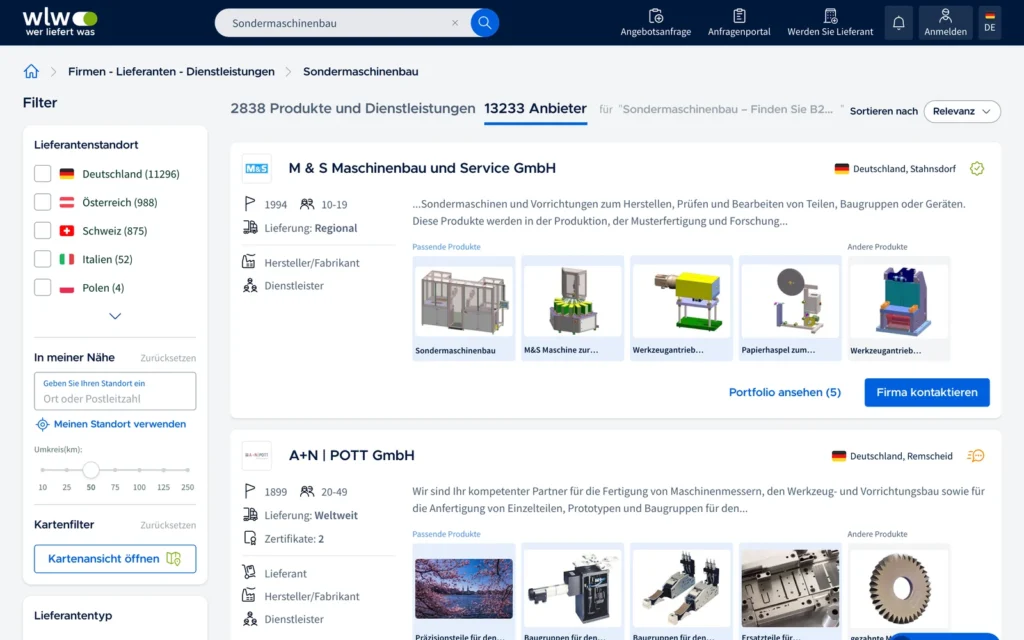Click the employees icon beside 20-49

(x=307, y=491)
